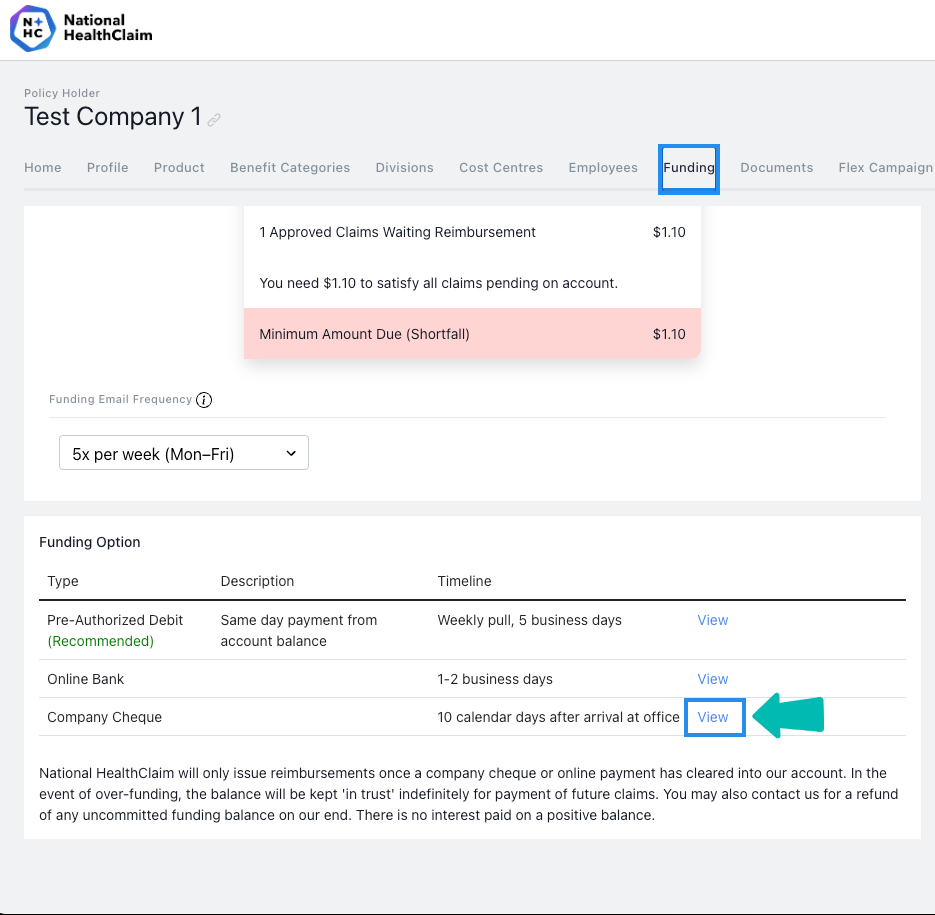View Pre-Authorized Debit funding details

[713, 620]
